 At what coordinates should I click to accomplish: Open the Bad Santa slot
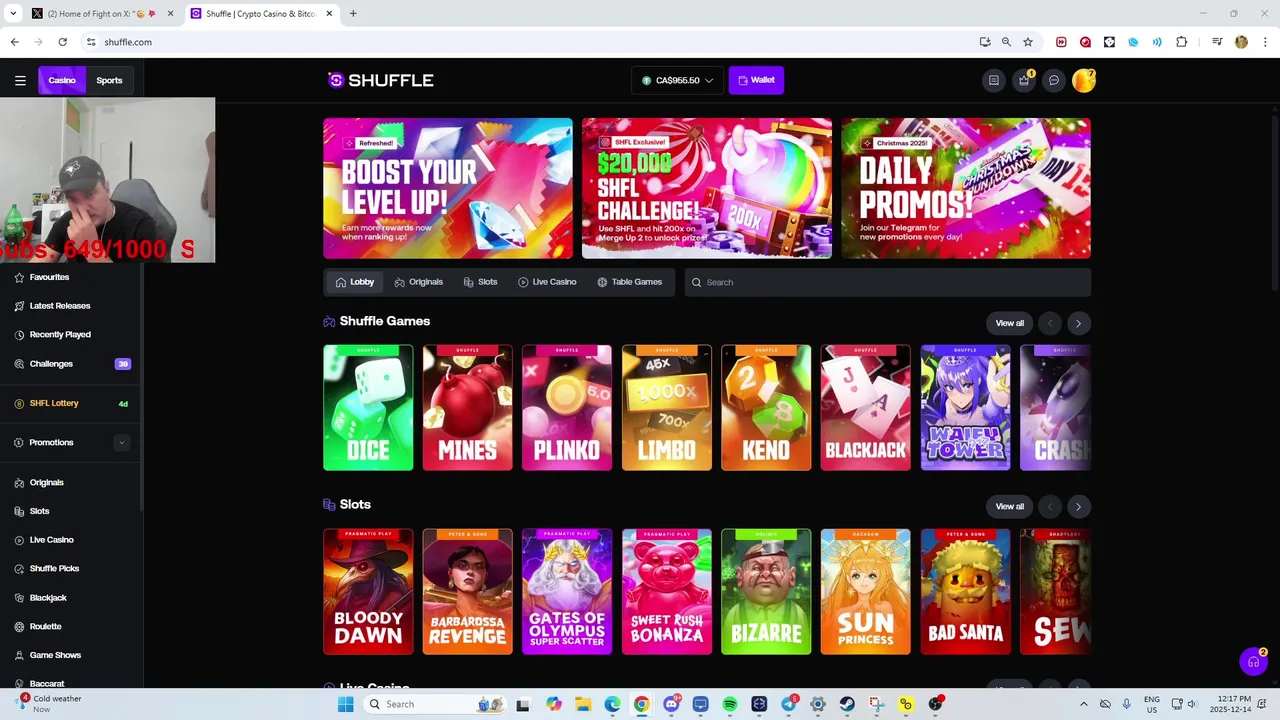click(x=965, y=592)
